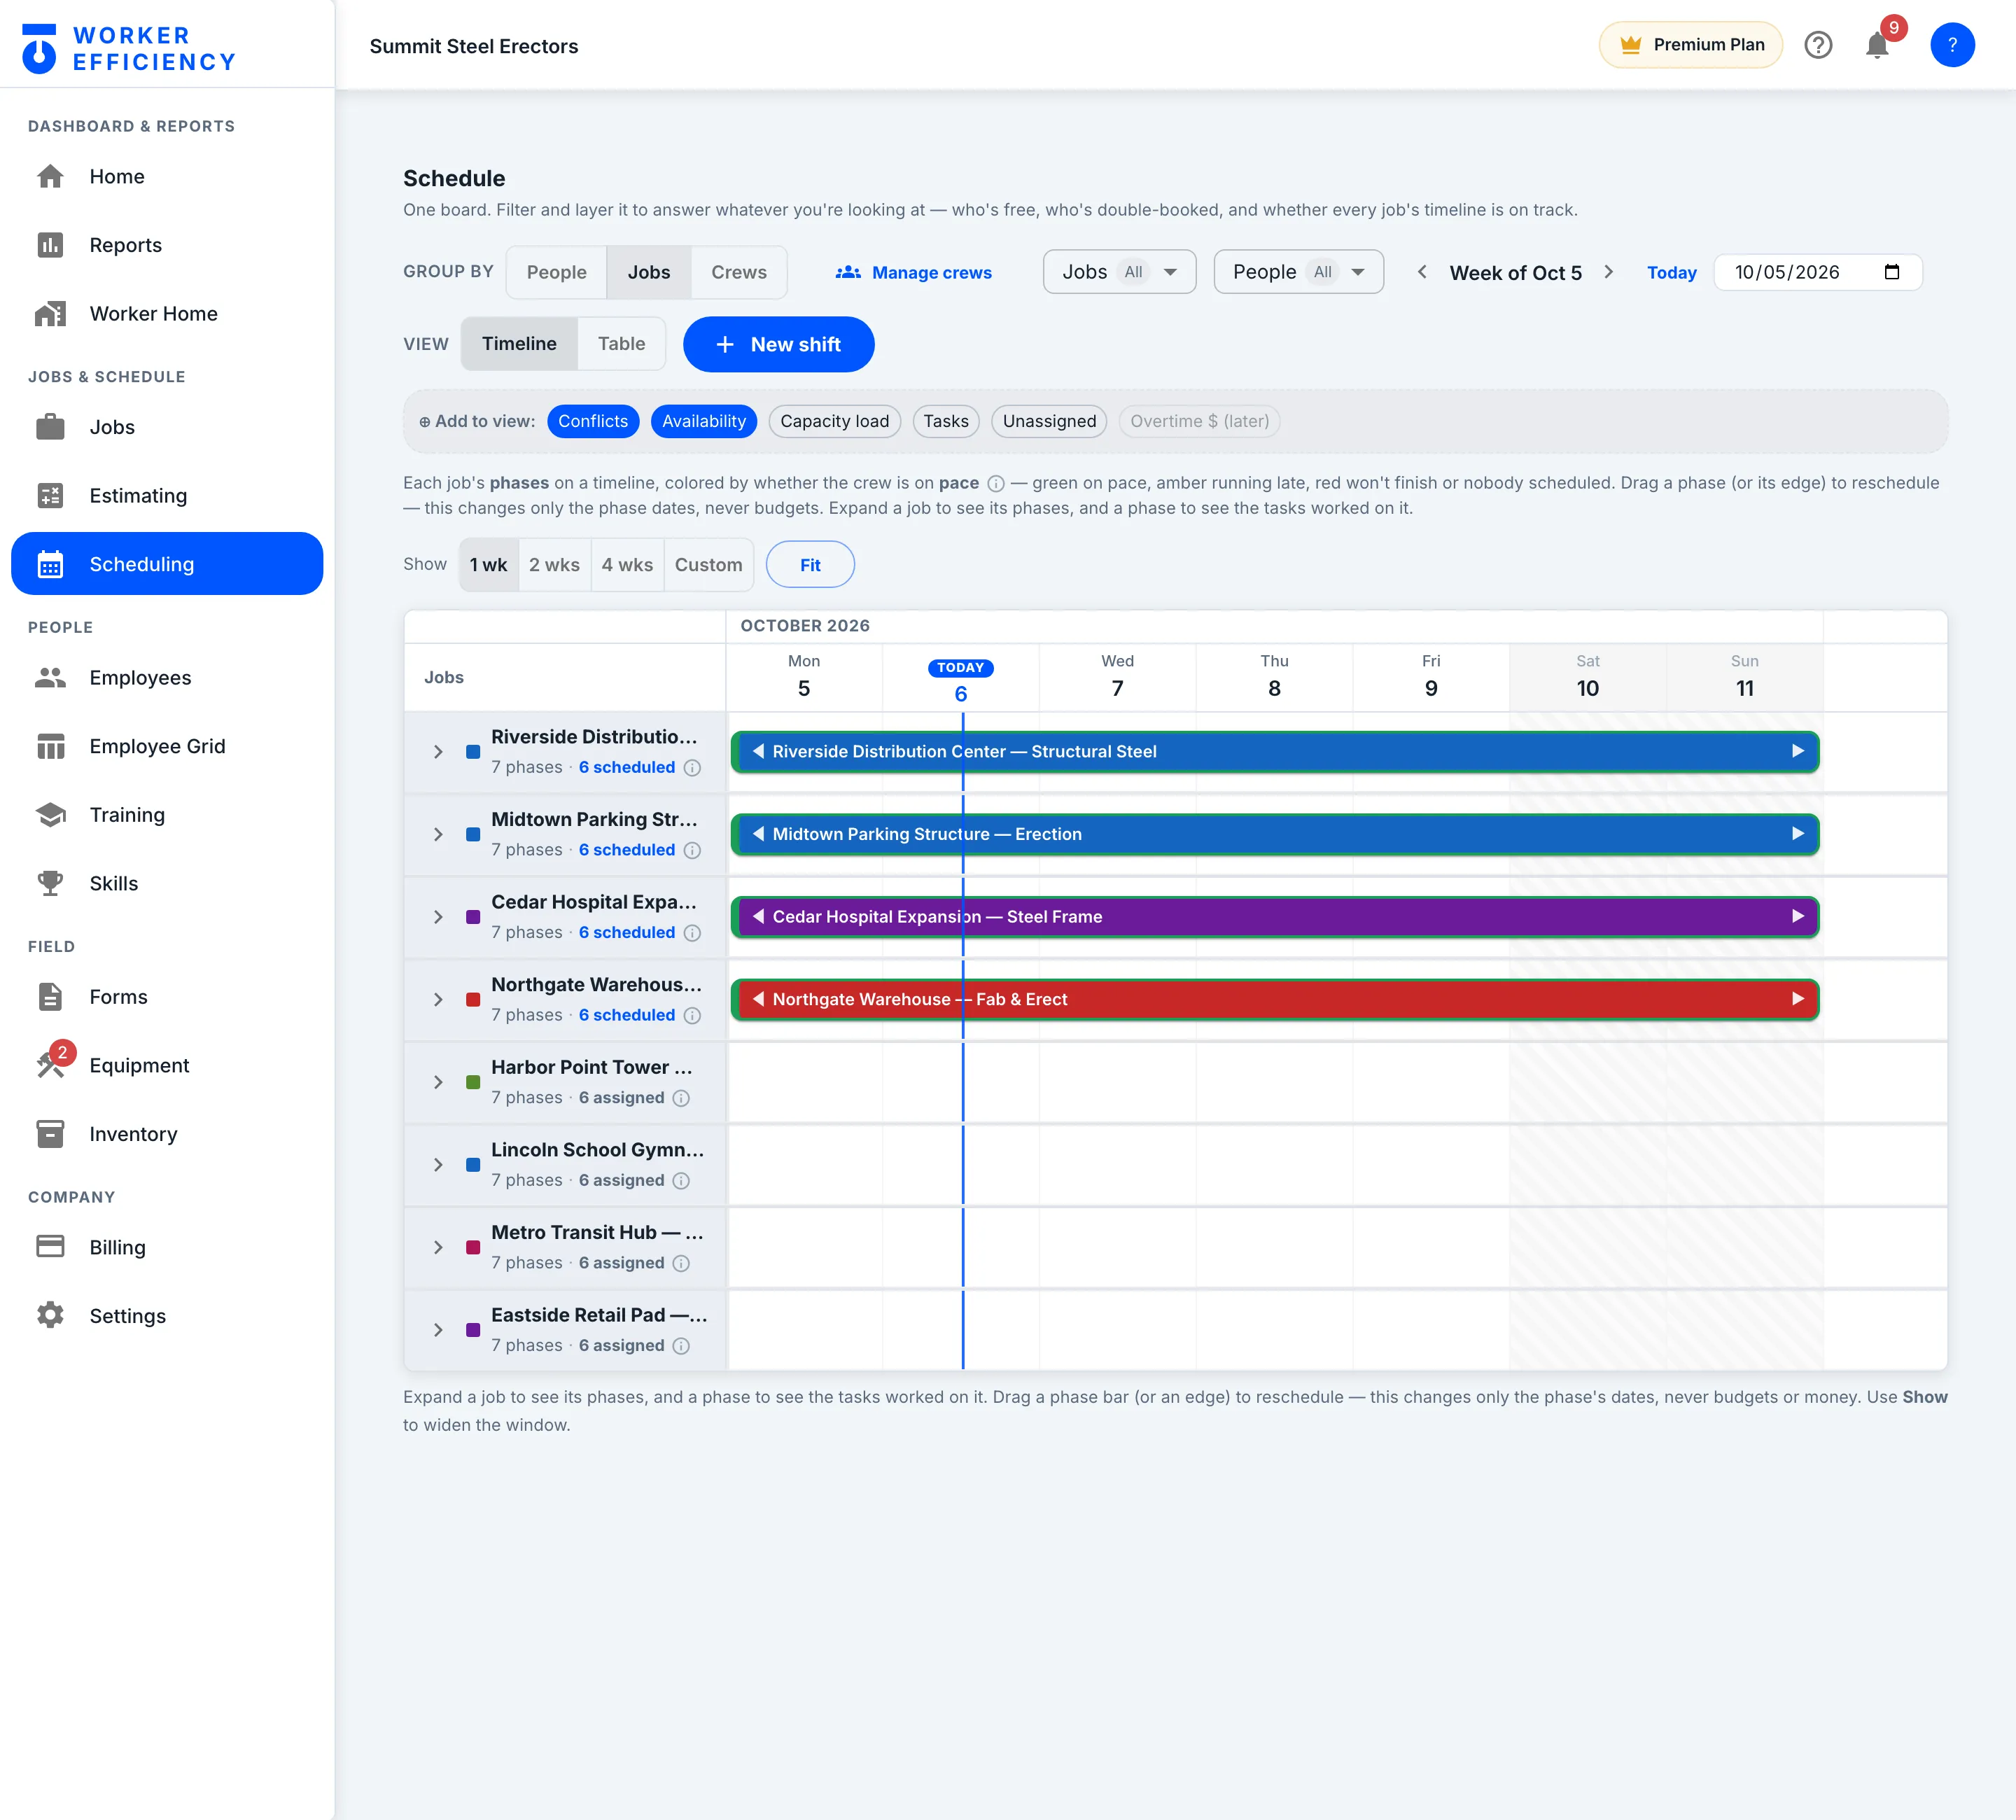Switch to the Table view

pos(621,344)
